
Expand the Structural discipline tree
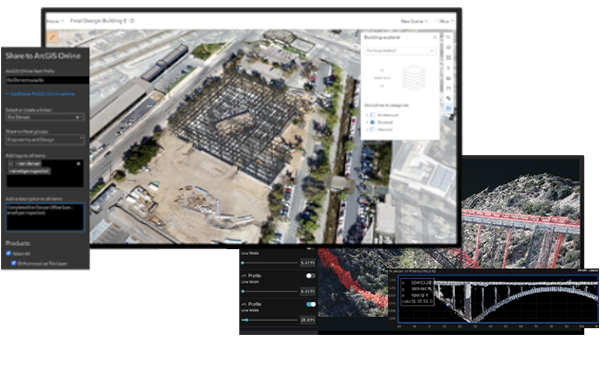coord(367,122)
